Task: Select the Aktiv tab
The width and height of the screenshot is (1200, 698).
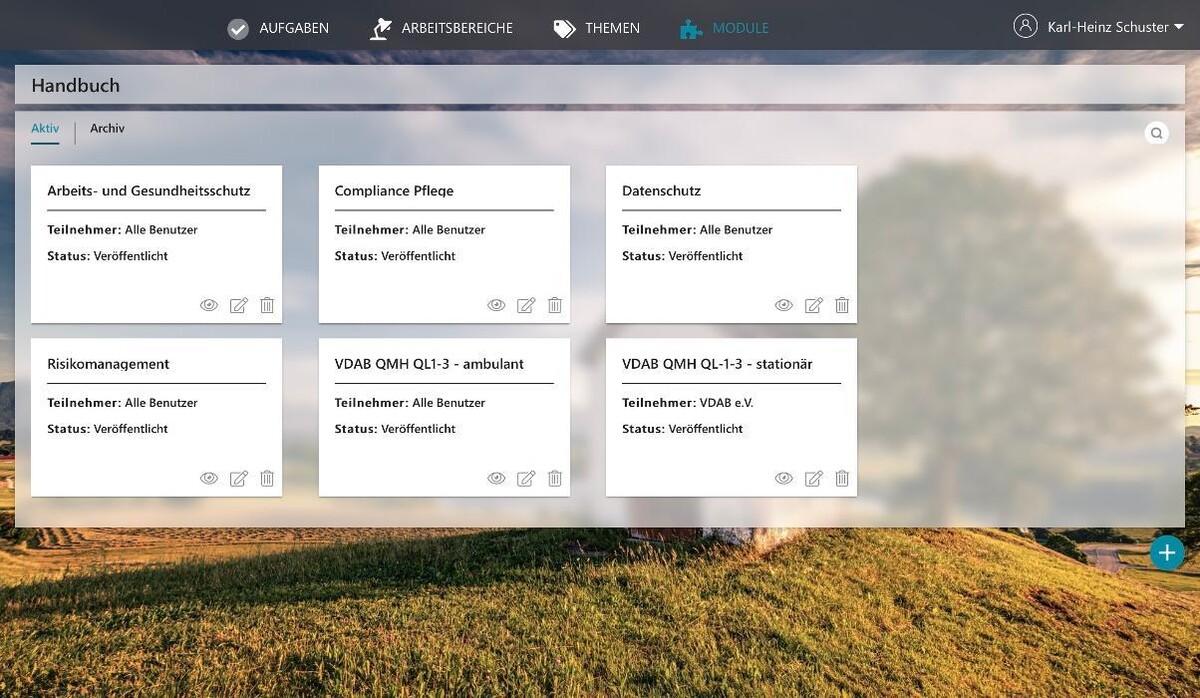Action: point(45,129)
